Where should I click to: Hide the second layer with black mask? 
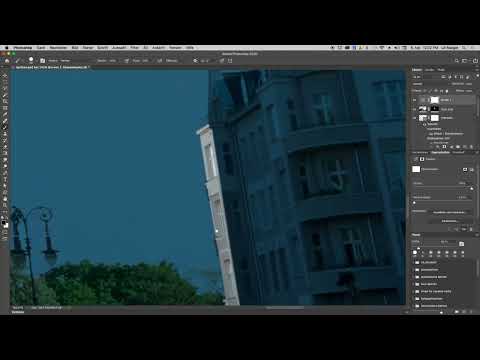click(x=415, y=109)
